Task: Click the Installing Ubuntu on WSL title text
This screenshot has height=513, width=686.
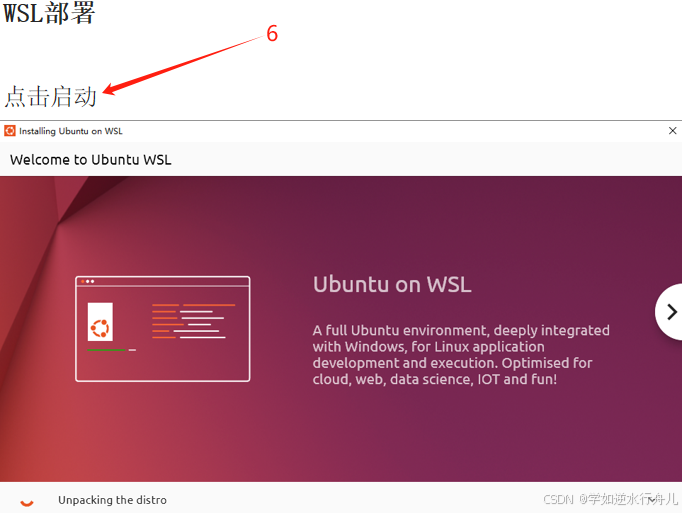Action: tap(71, 131)
